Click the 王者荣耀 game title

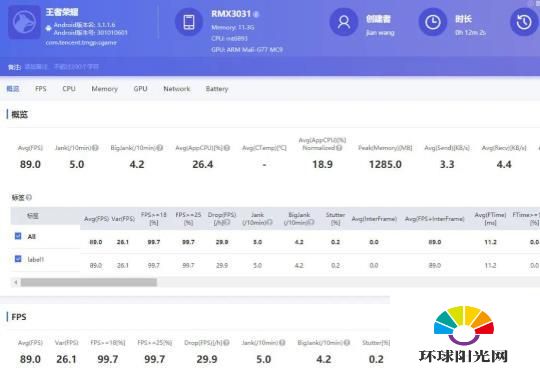tap(62, 12)
